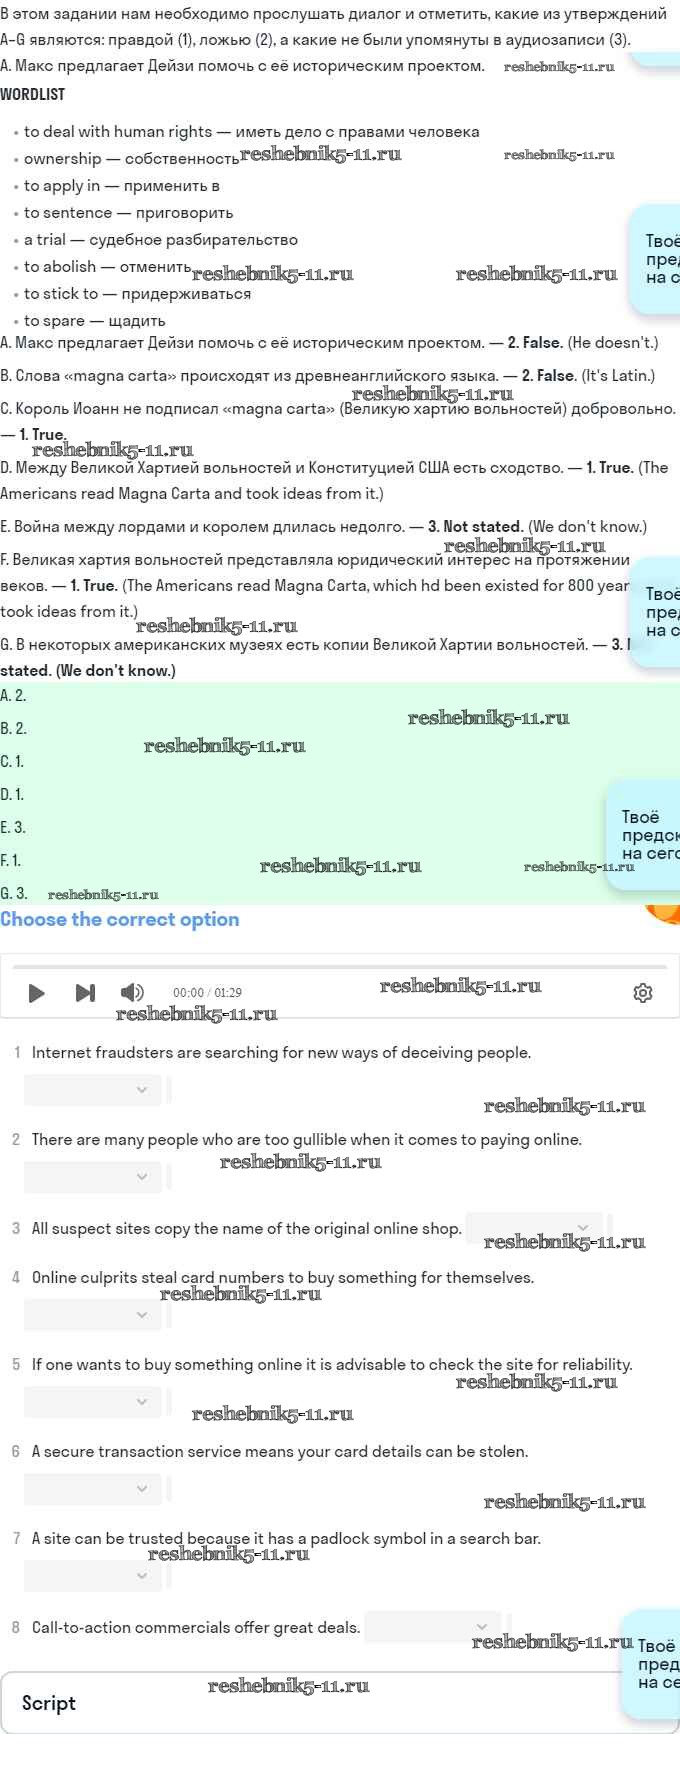
Task: Click the audio progress bar
Action: 339,968
